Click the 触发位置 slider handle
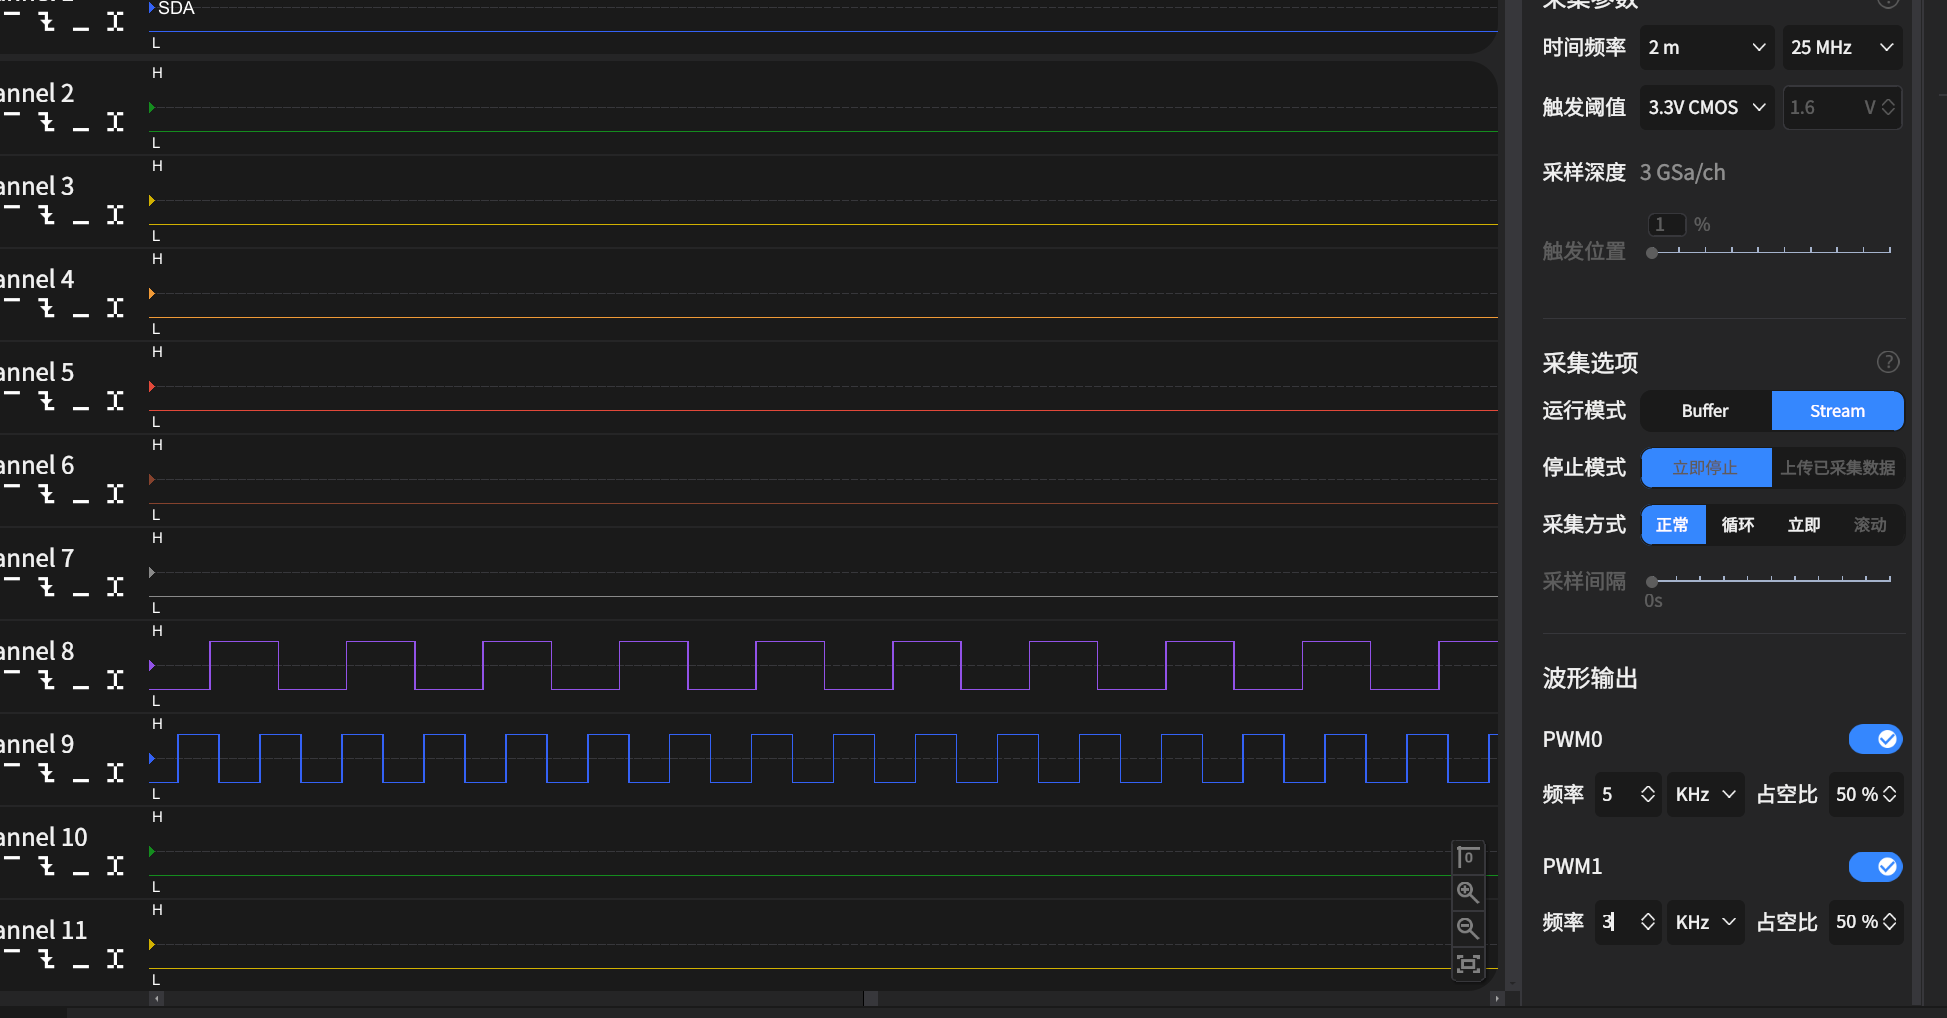1947x1018 pixels. [1652, 252]
